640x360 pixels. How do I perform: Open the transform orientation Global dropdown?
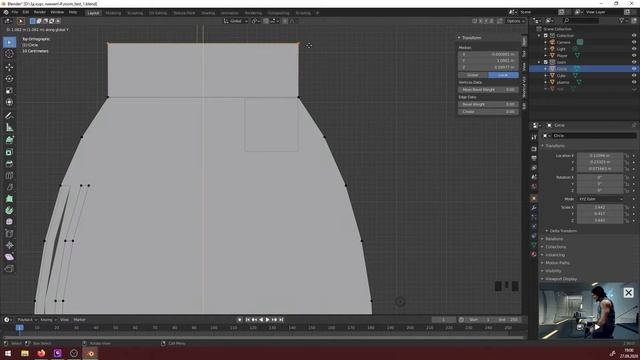236,21
